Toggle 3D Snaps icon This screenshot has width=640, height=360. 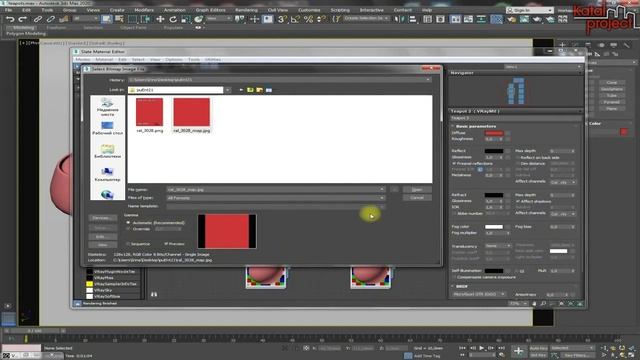pos(282,19)
